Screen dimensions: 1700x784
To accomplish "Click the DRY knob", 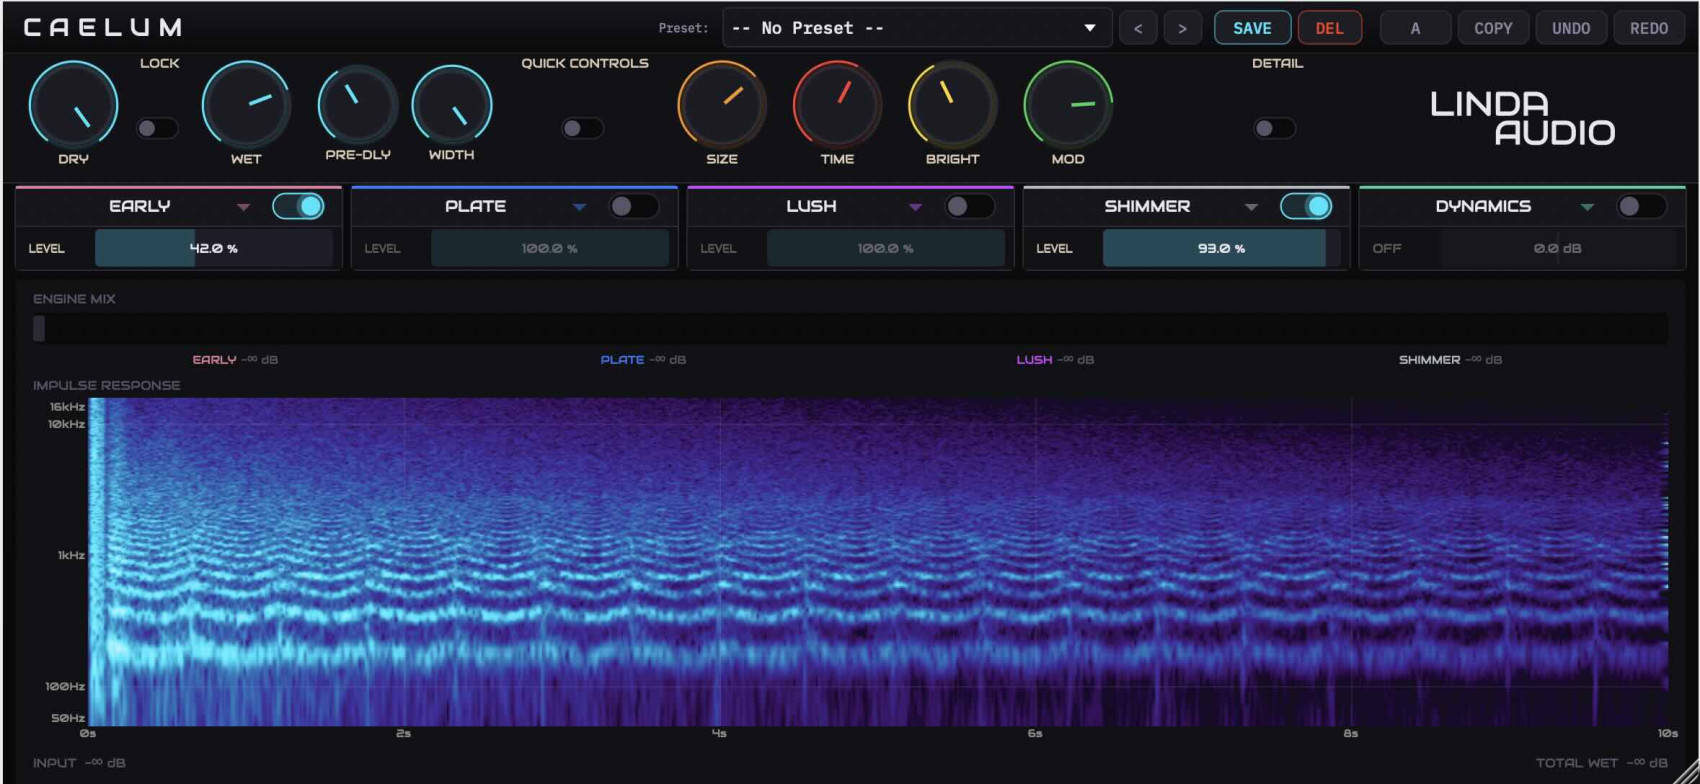I will (x=73, y=106).
